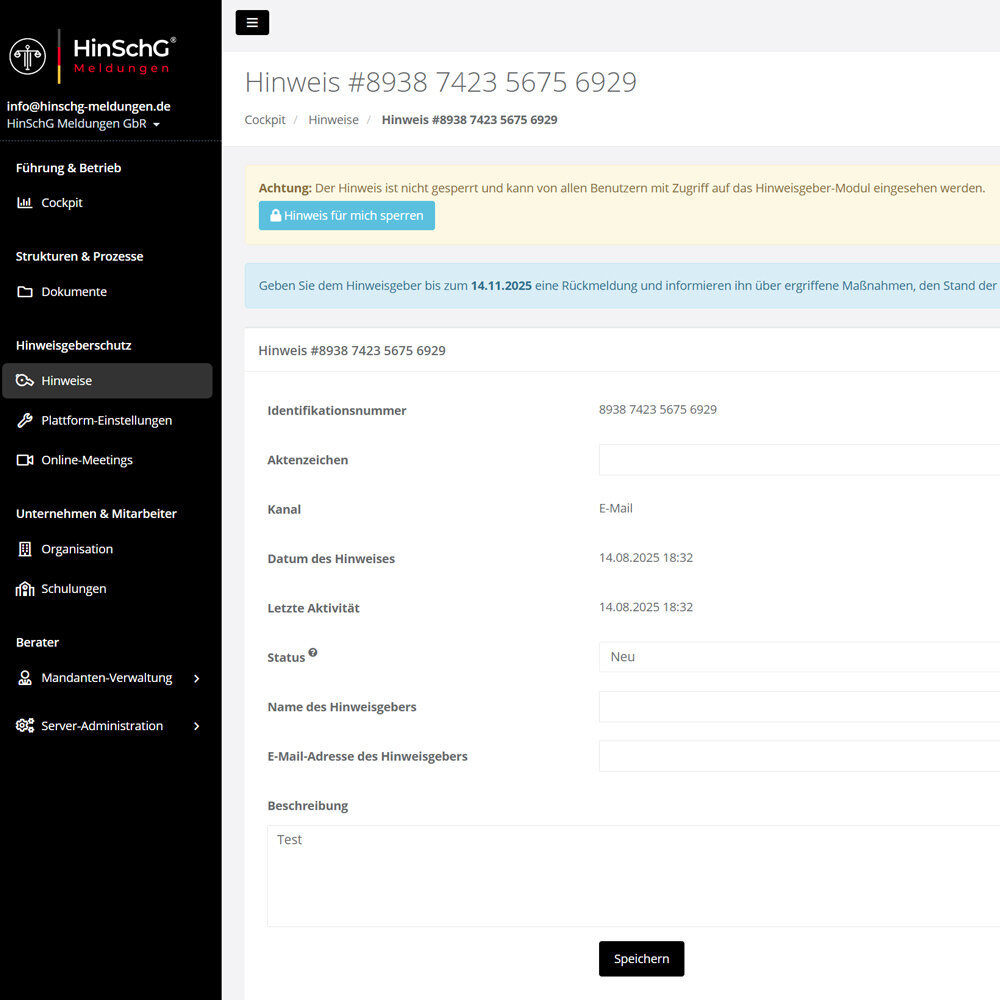Expand the Mandanten-Verwaltung submenu
1000x1000 pixels.
[x=196, y=678]
